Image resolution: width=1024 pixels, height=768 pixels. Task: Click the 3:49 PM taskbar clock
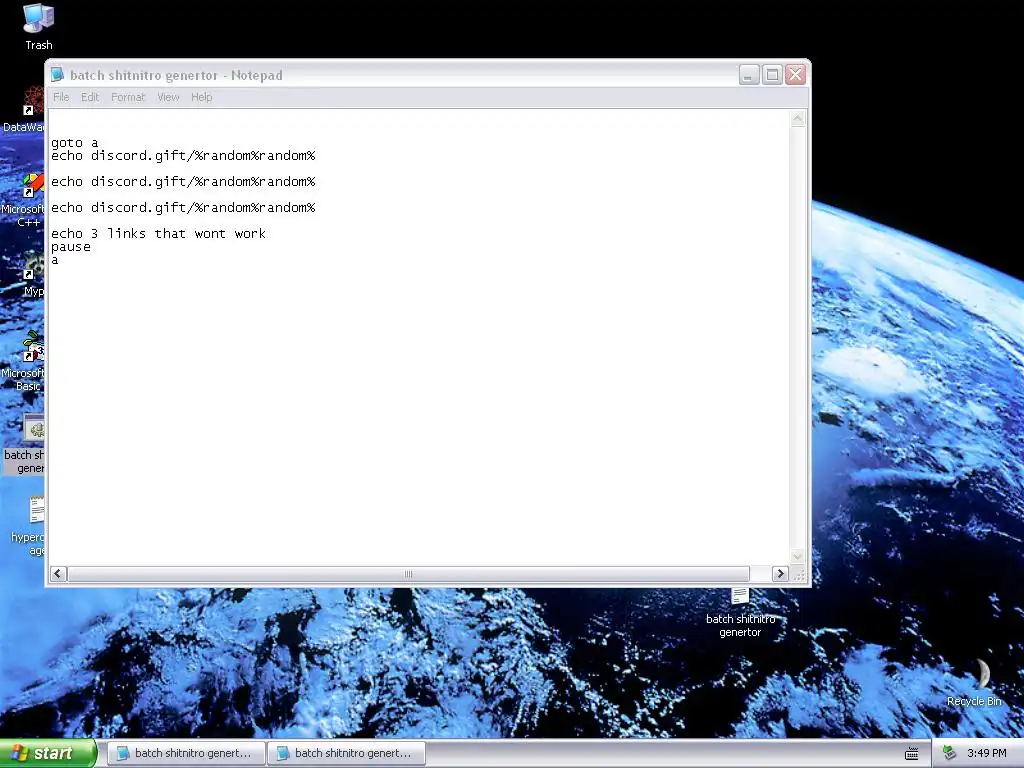point(987,753)
